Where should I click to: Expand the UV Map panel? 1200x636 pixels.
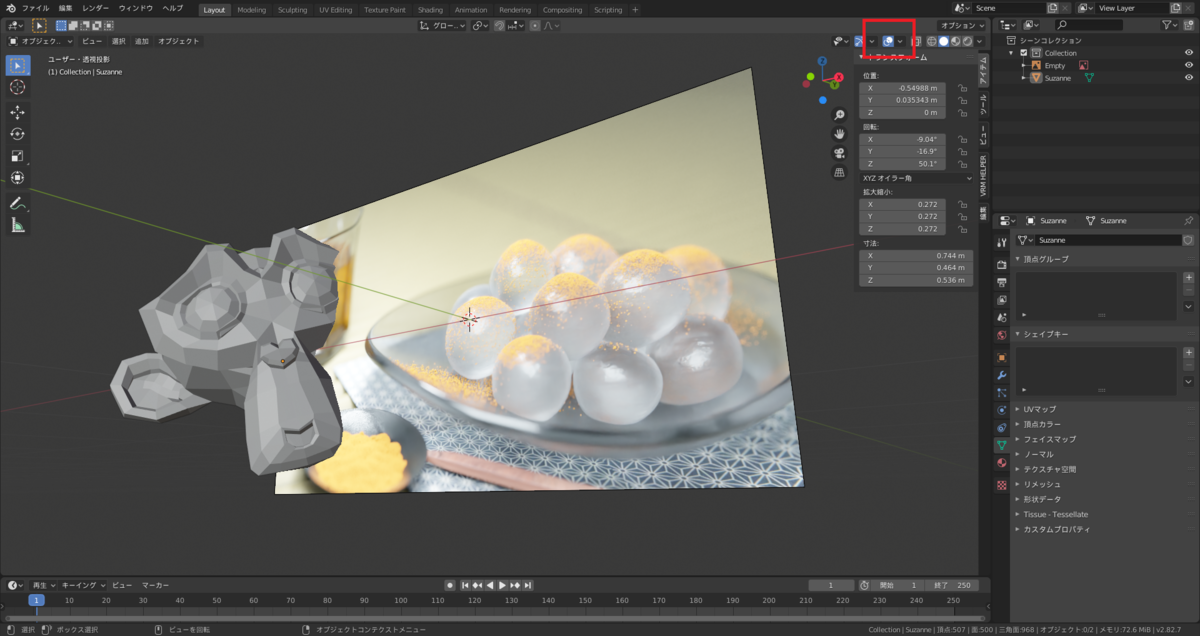click(1040, 409)
